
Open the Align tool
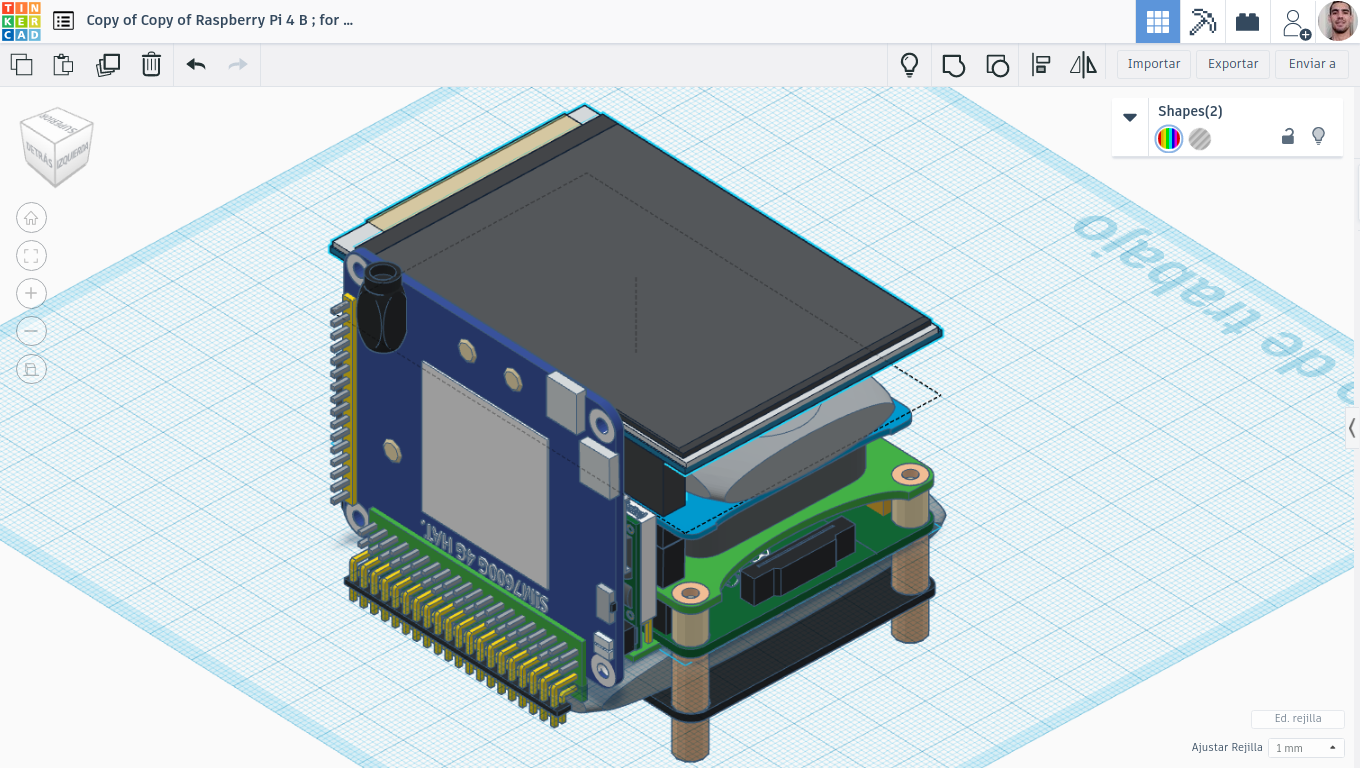coord(1041,65)
